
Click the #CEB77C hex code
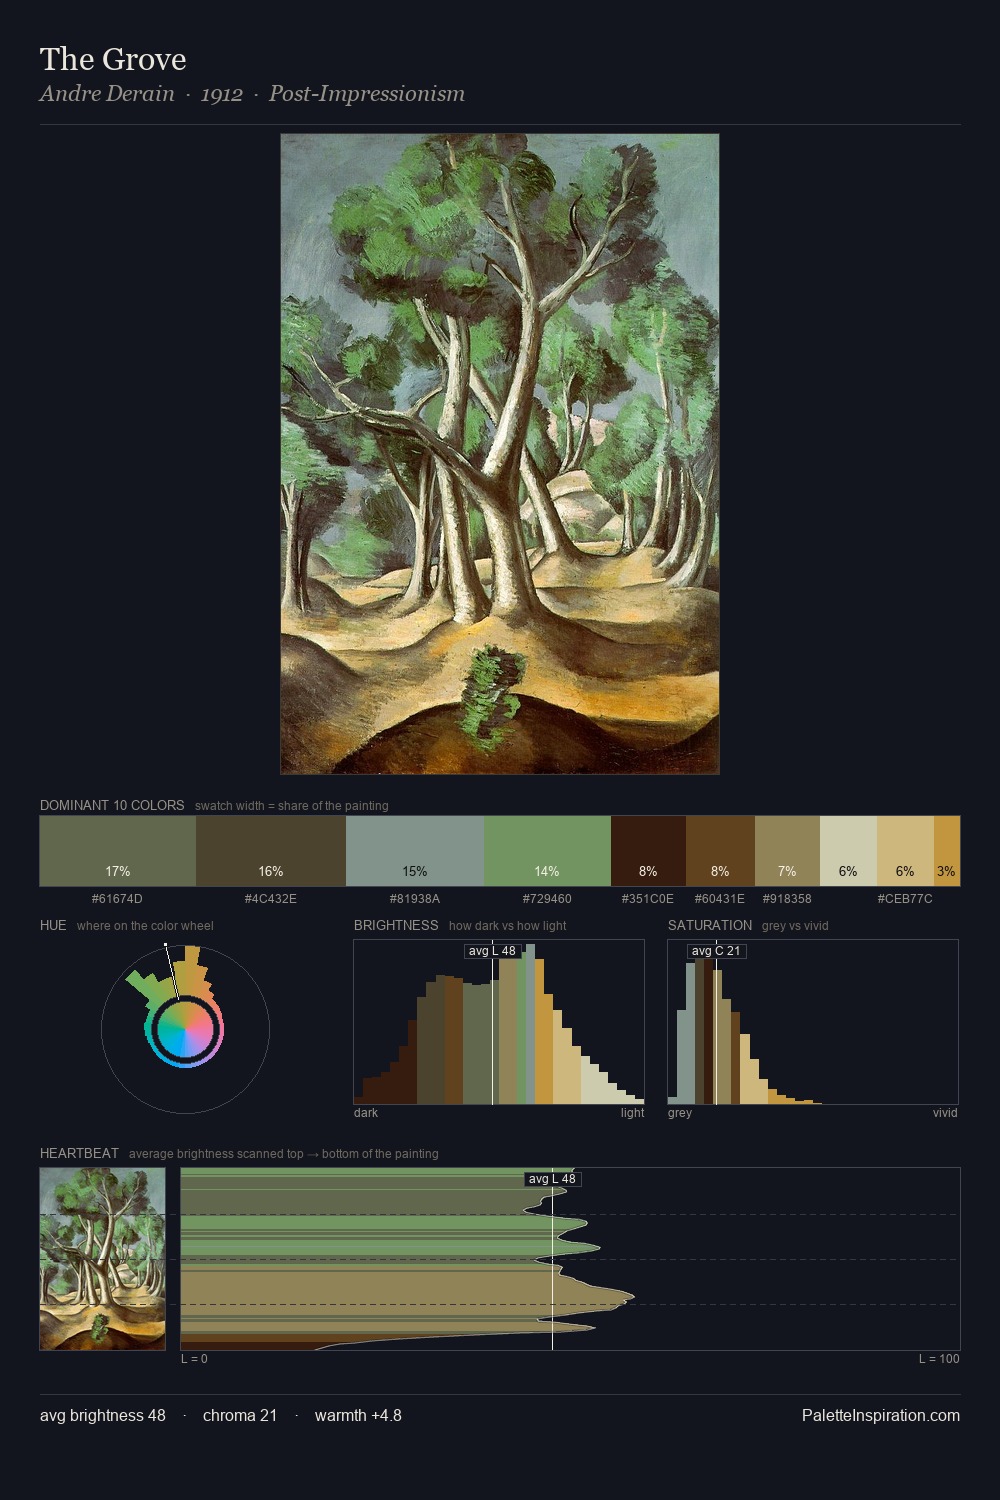(x=905, y=899)
